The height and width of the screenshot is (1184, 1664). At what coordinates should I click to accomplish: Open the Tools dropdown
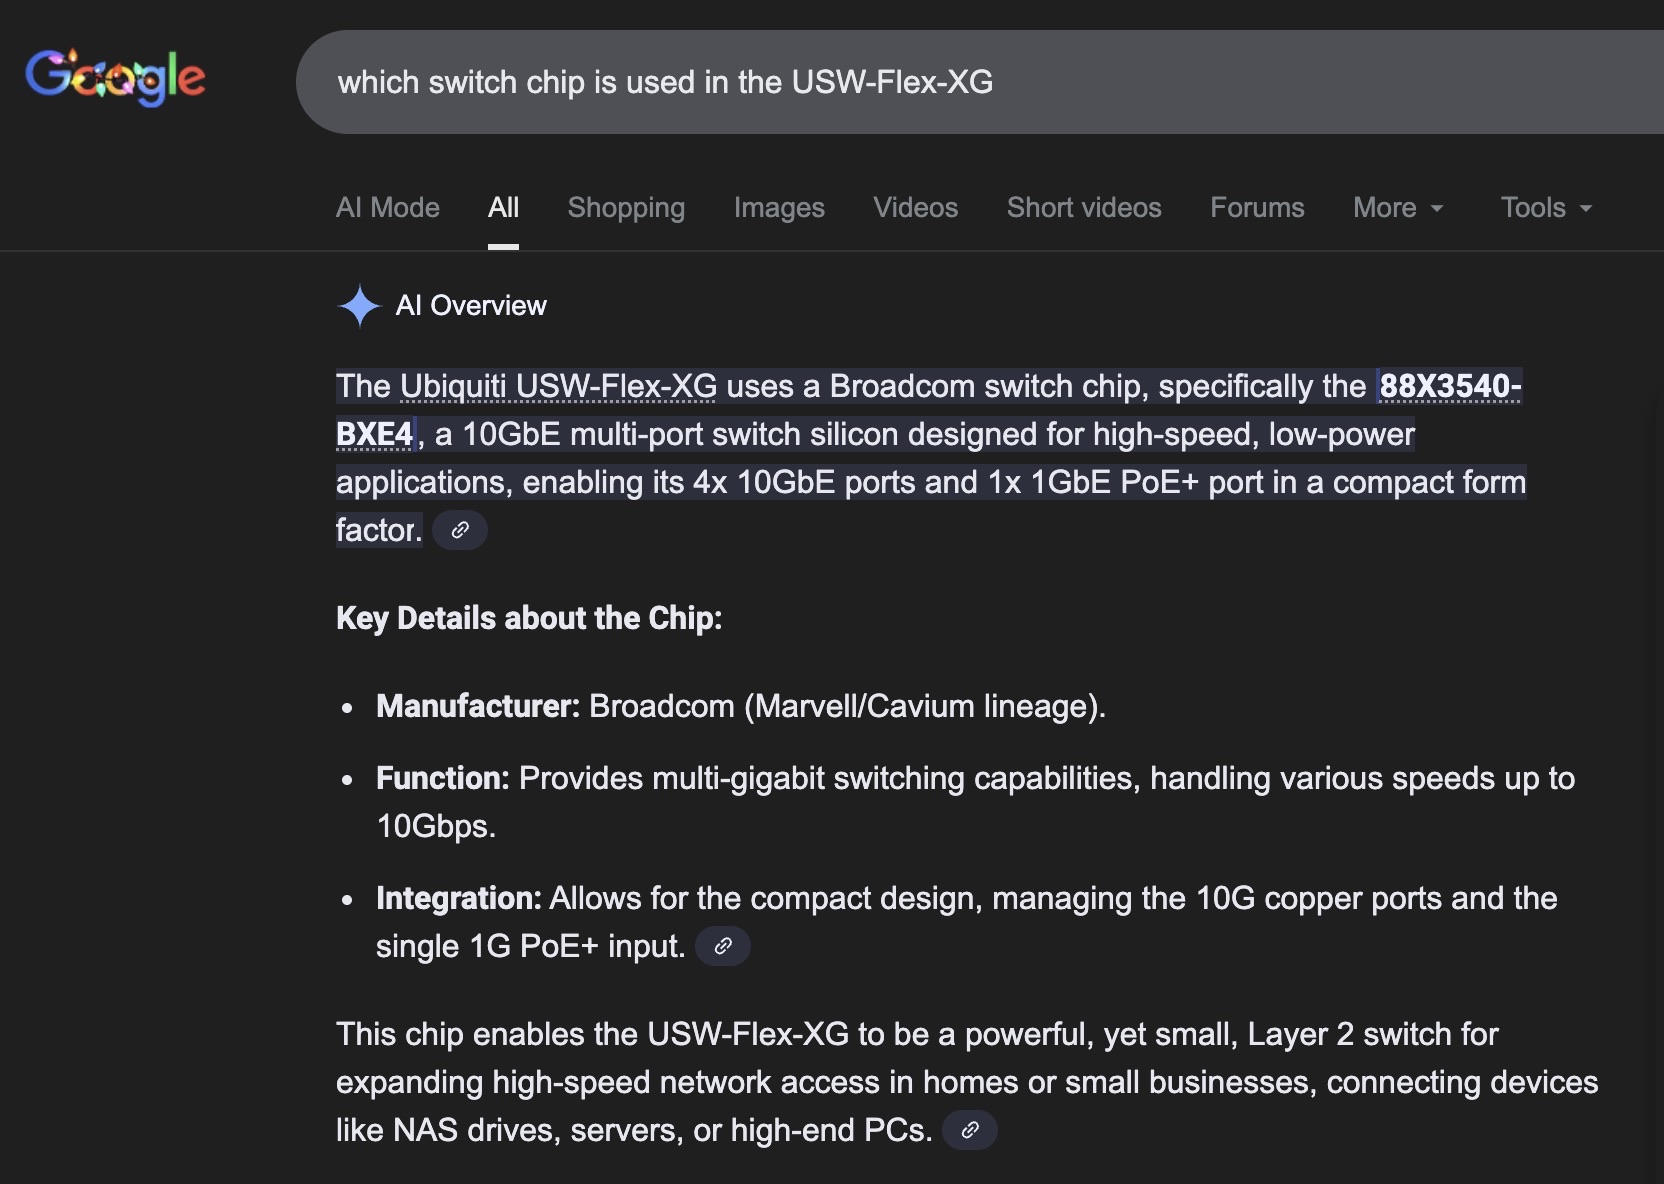[x=1545, y=208]
